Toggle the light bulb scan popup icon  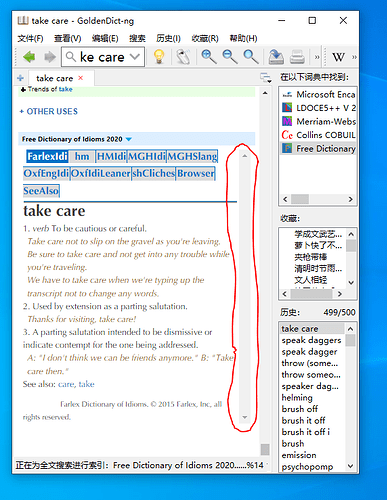point(159,57)
